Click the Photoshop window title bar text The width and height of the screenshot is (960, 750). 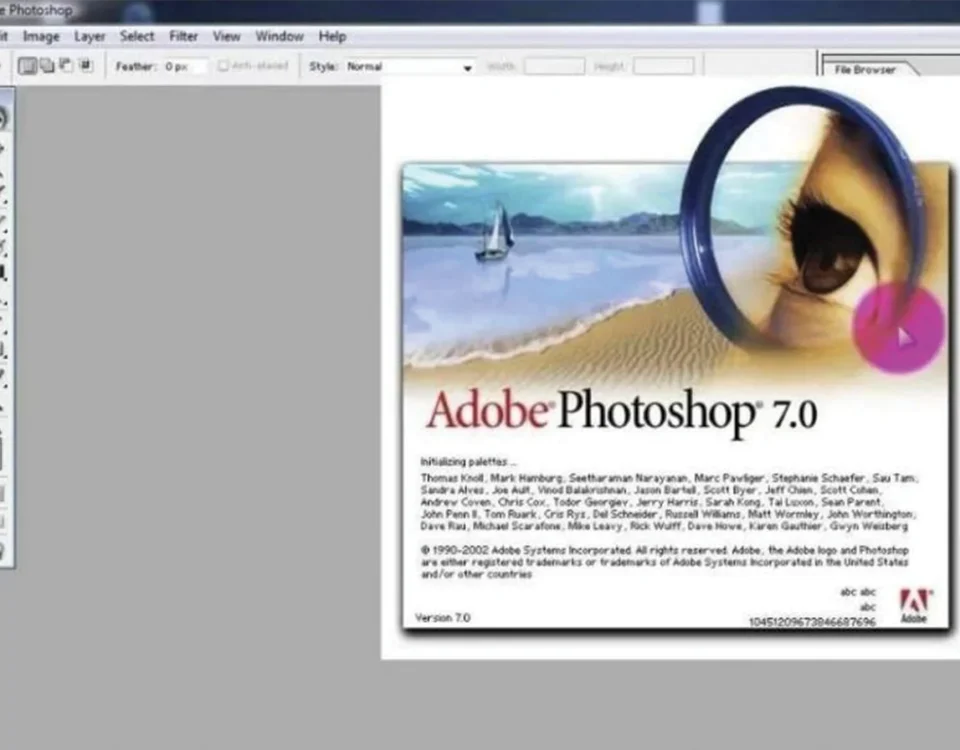click(37, 10)
